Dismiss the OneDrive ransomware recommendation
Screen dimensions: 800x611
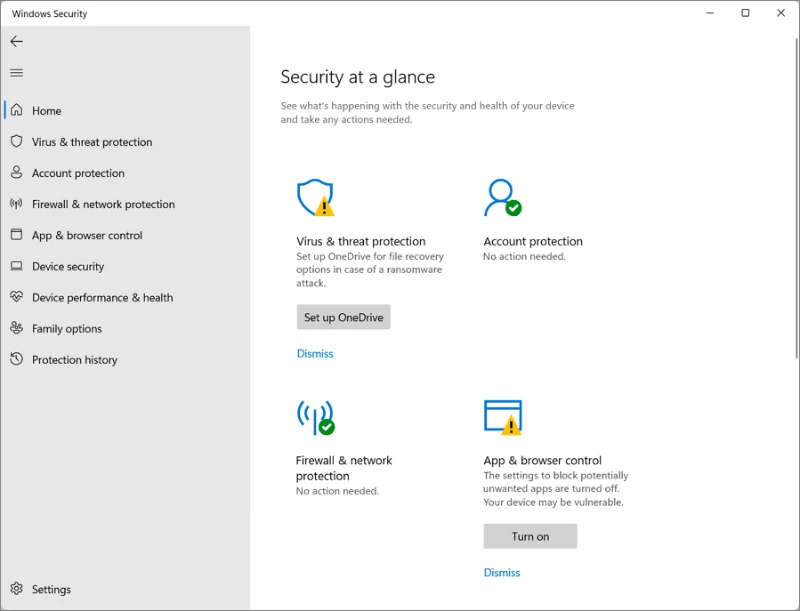coord(315,353)
